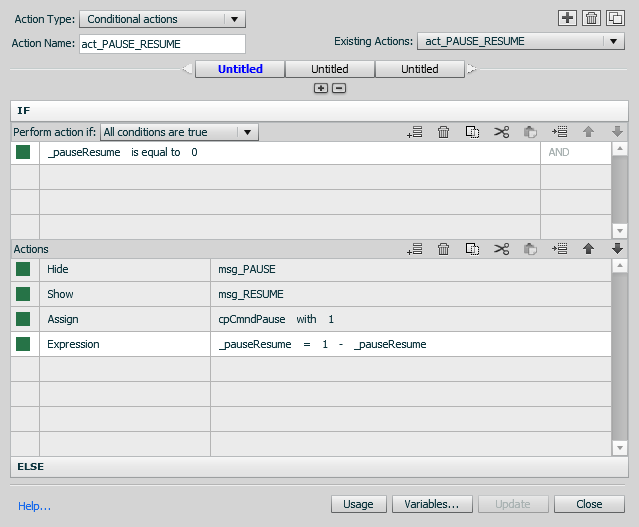The image size is (639, 527).
Task: Switch to the second Untitled decision tab
Action: pos(330,69)
